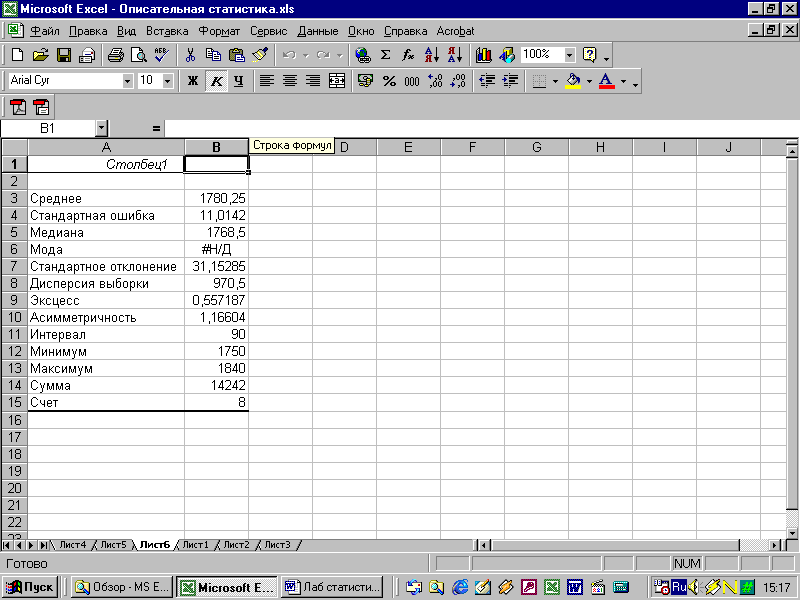Apply the yellow fill color

click(573, 81)
